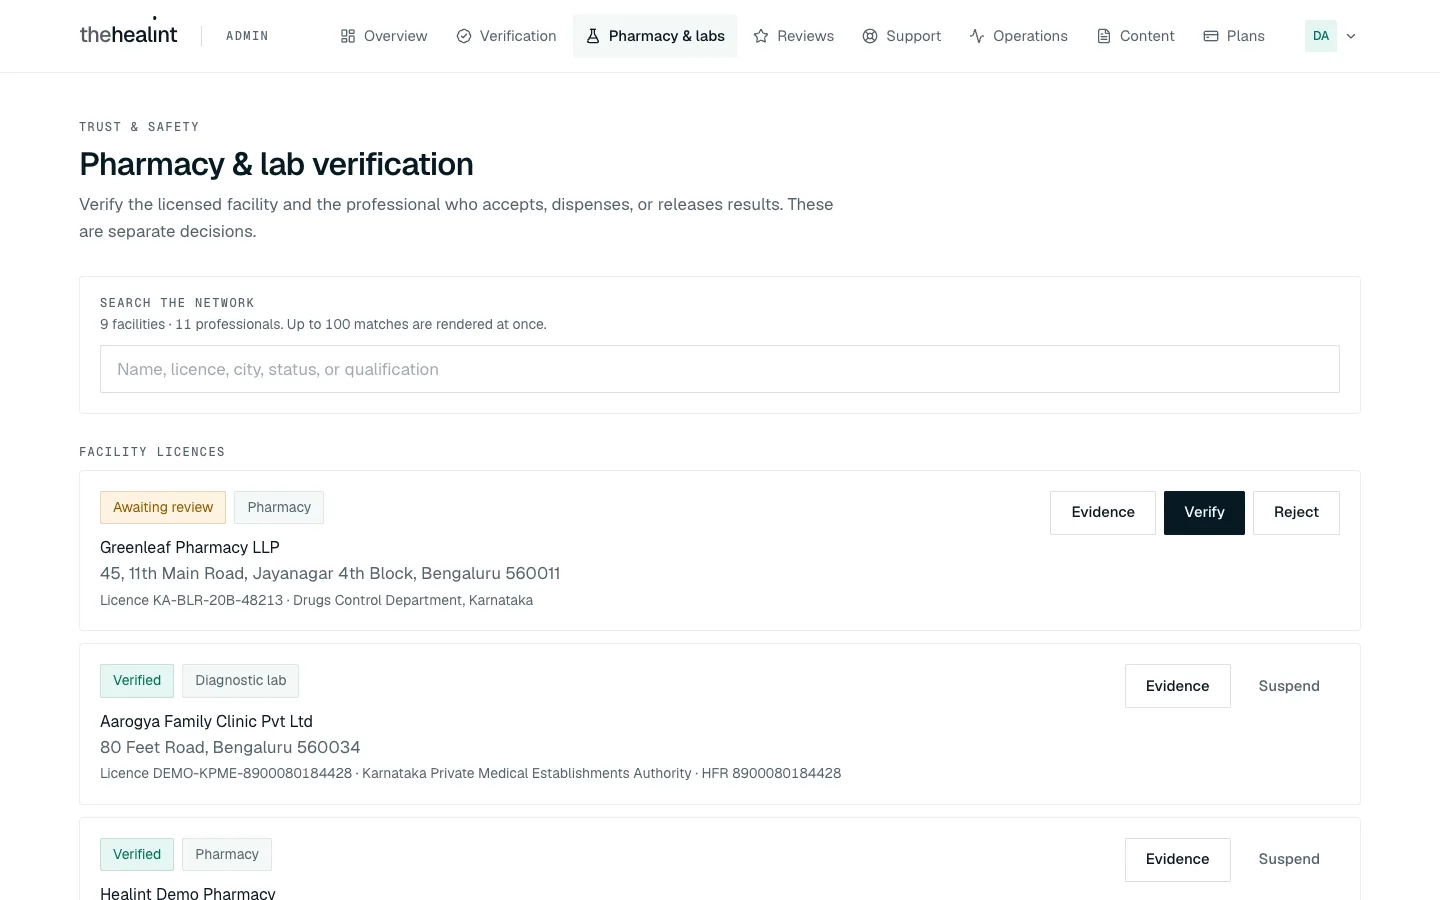The image size is (1440, 900).
Task: Suspend Healint Demo Pharmacy
Action: [1289, 860]
